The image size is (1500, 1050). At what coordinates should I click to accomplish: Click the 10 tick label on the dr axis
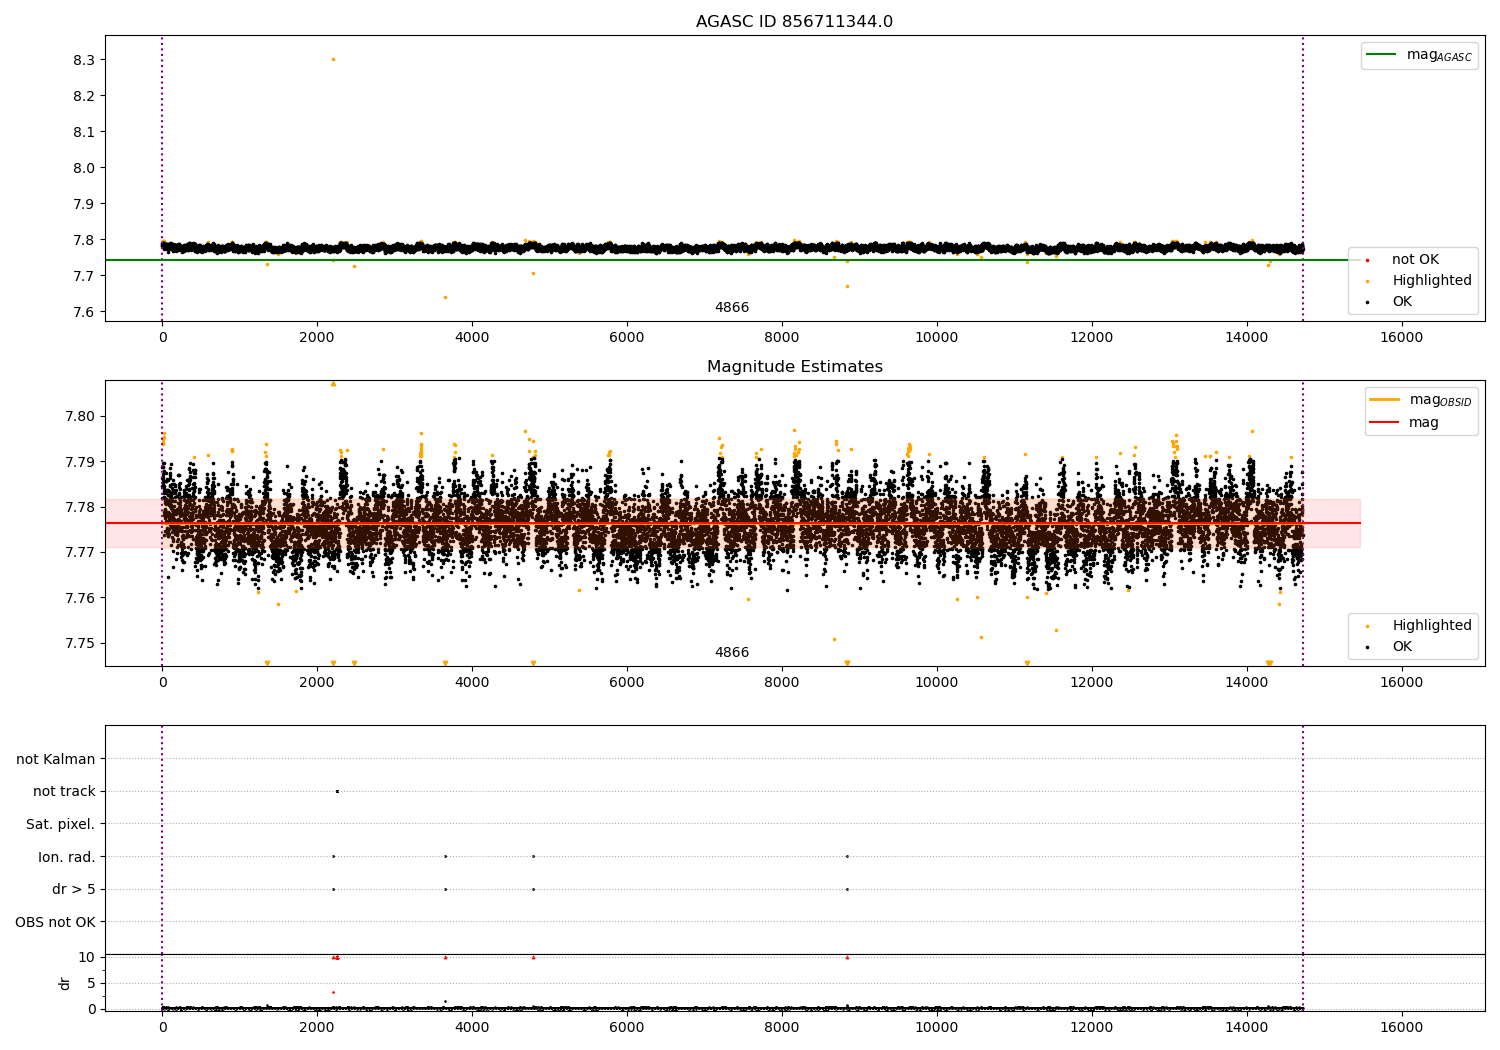87,957
